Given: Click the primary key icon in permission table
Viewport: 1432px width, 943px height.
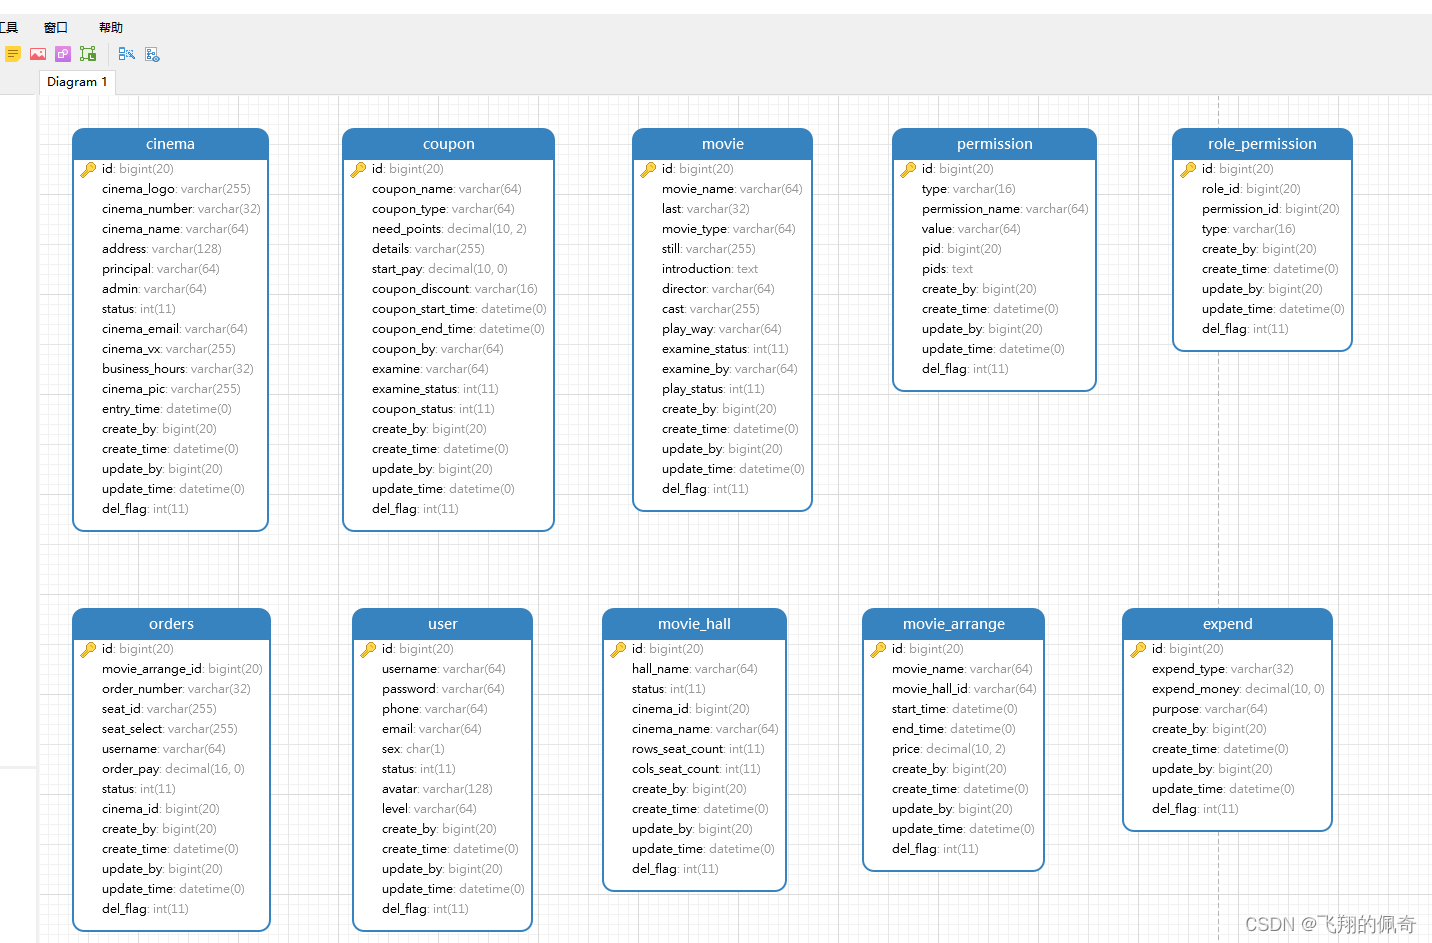Looking at the screenshot, I should click(908, 169).
